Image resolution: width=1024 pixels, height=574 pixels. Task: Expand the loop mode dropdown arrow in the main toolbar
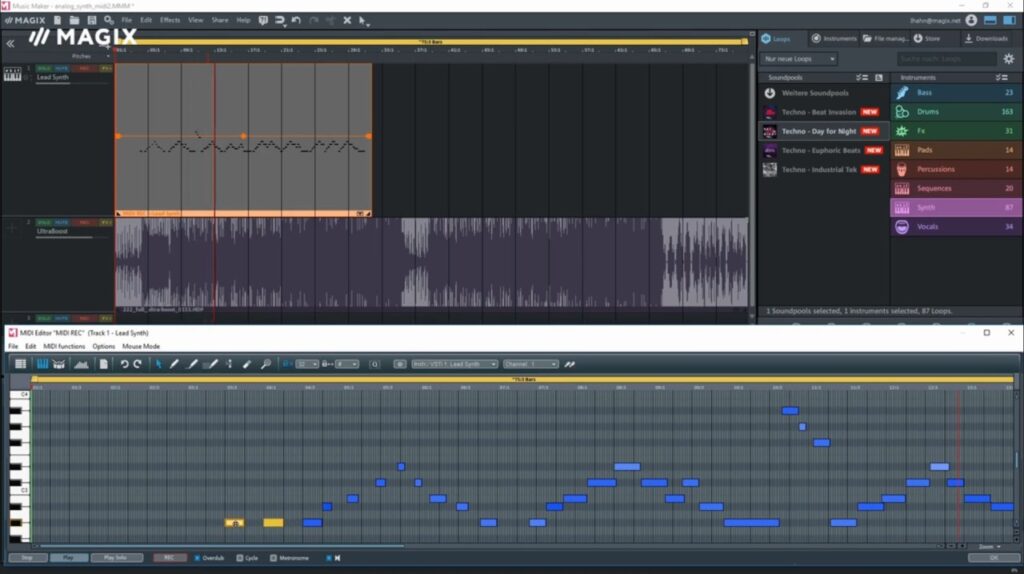point(285,25)
